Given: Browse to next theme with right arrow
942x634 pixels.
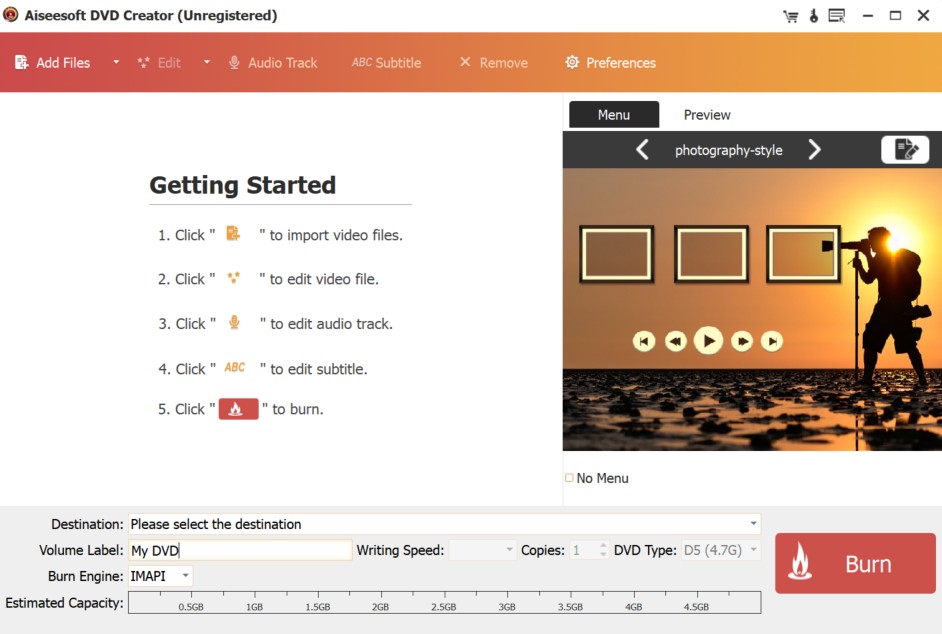Looking at the screenshot, I should (x=815, y=149).
